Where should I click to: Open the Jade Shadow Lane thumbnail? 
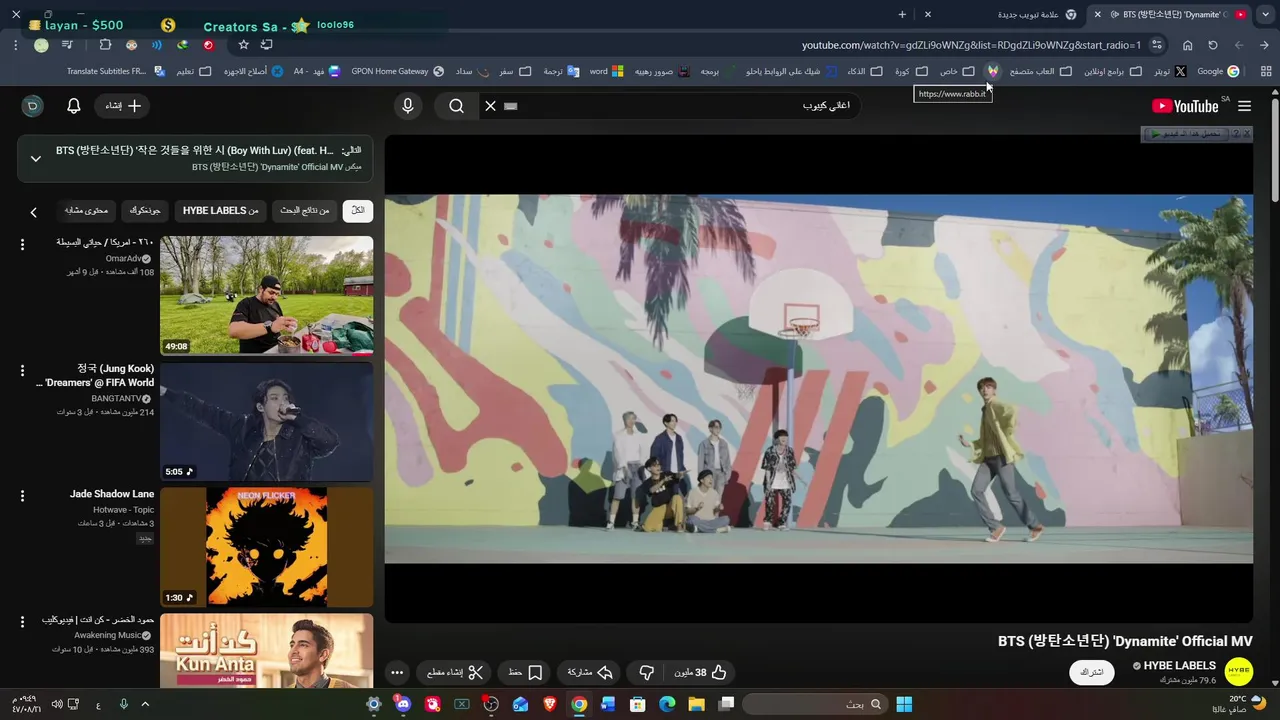(267, 547)
